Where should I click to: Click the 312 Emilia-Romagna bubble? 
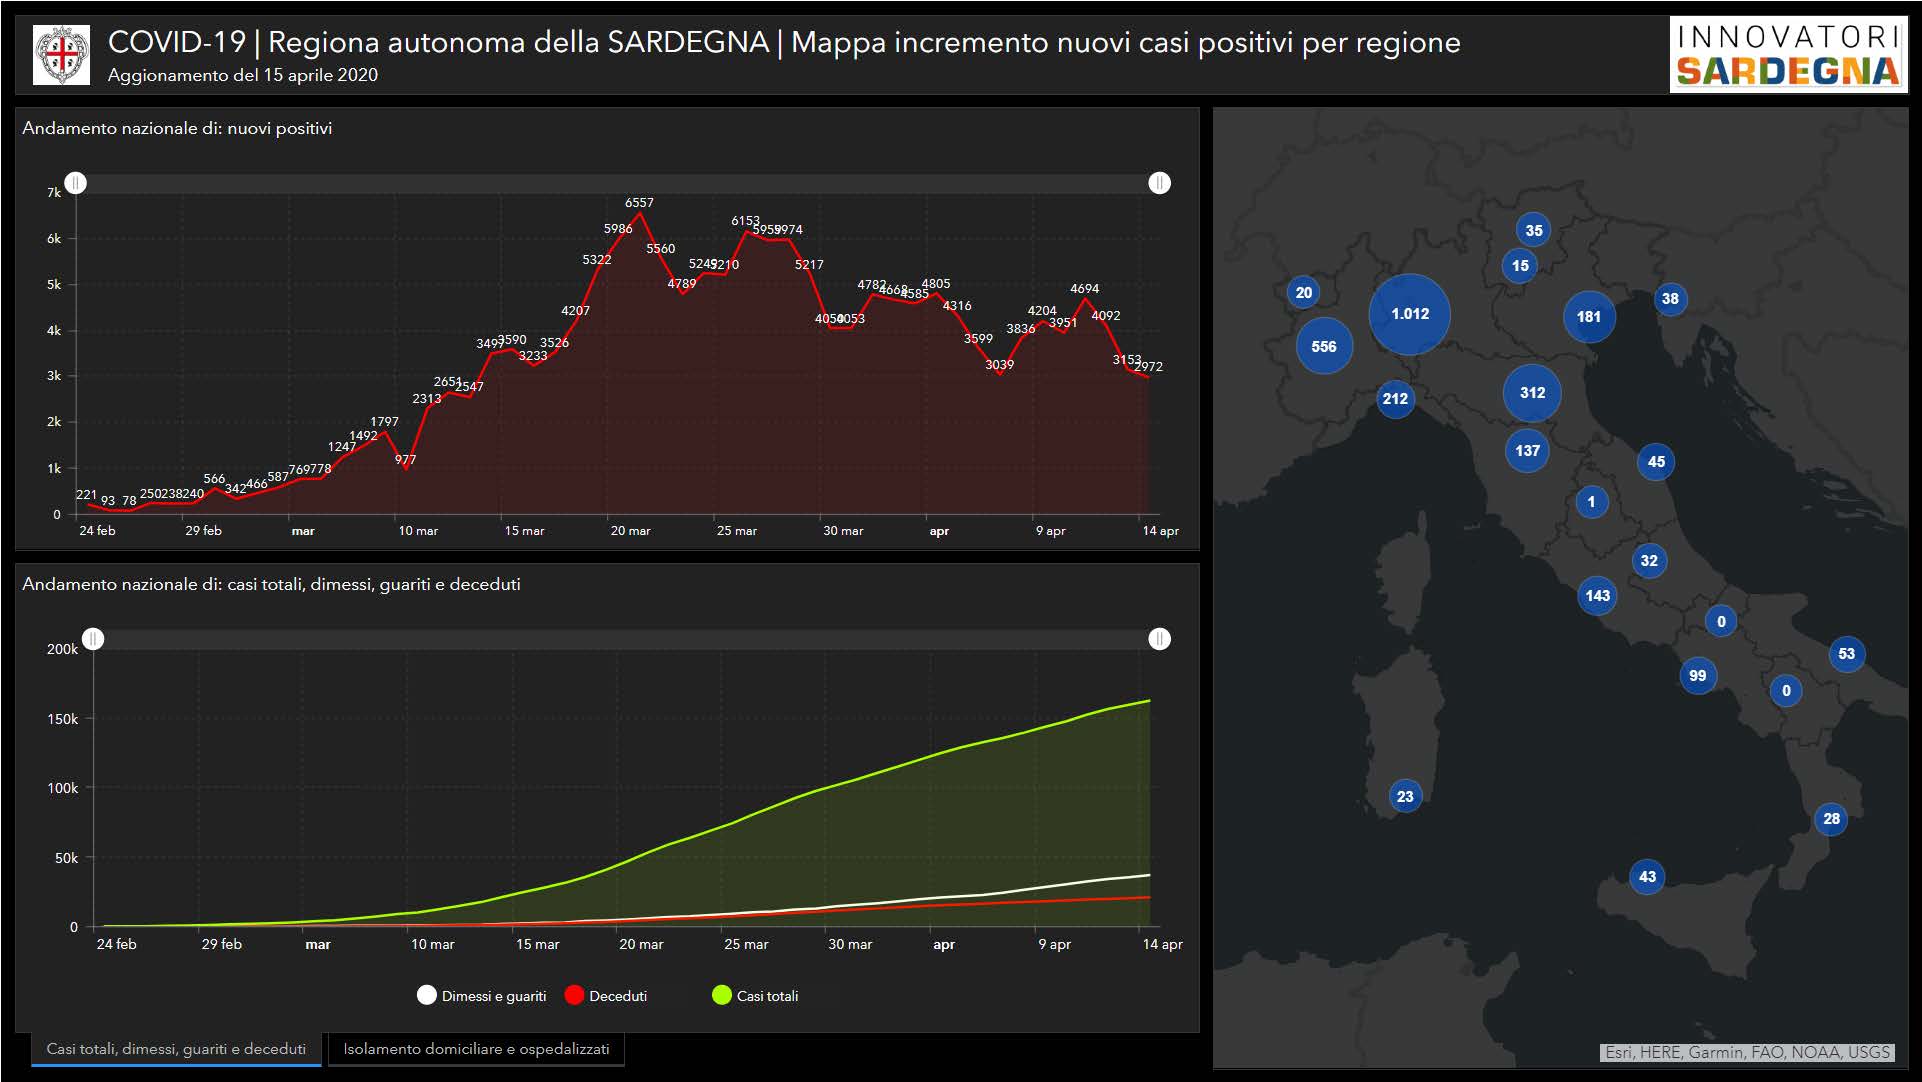click(x=1532, y=393)
